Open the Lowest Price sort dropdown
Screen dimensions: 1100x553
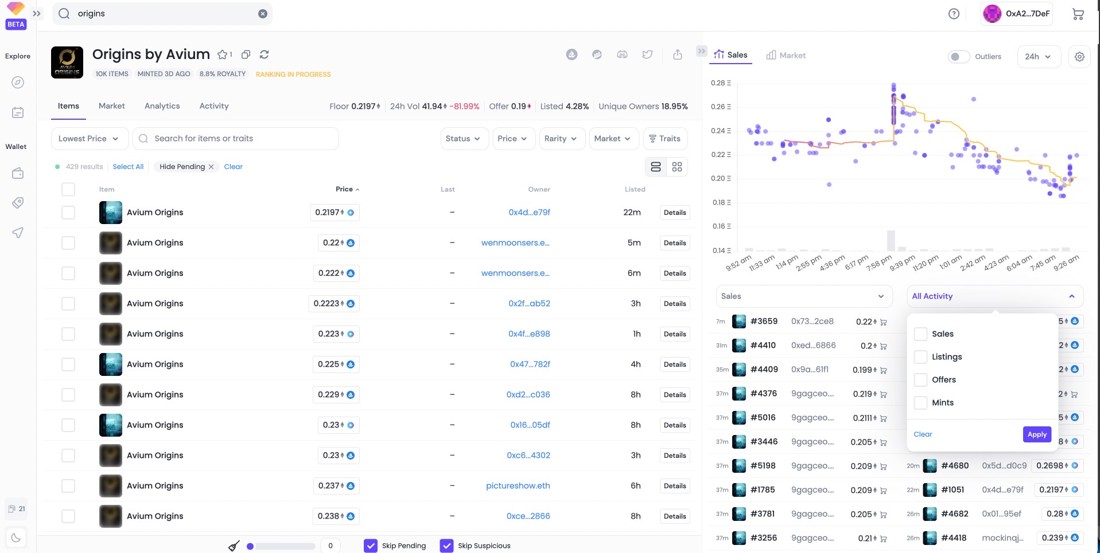pyautogui.click(x=90, y=138)
